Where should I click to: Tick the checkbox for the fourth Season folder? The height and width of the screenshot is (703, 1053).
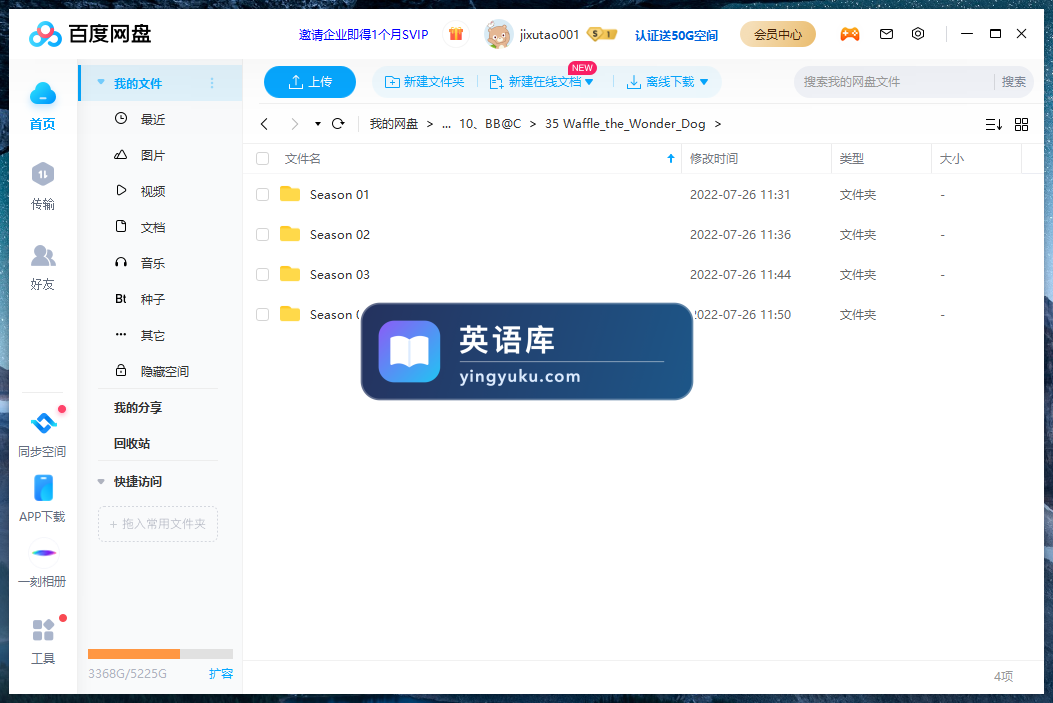point(263,314)
